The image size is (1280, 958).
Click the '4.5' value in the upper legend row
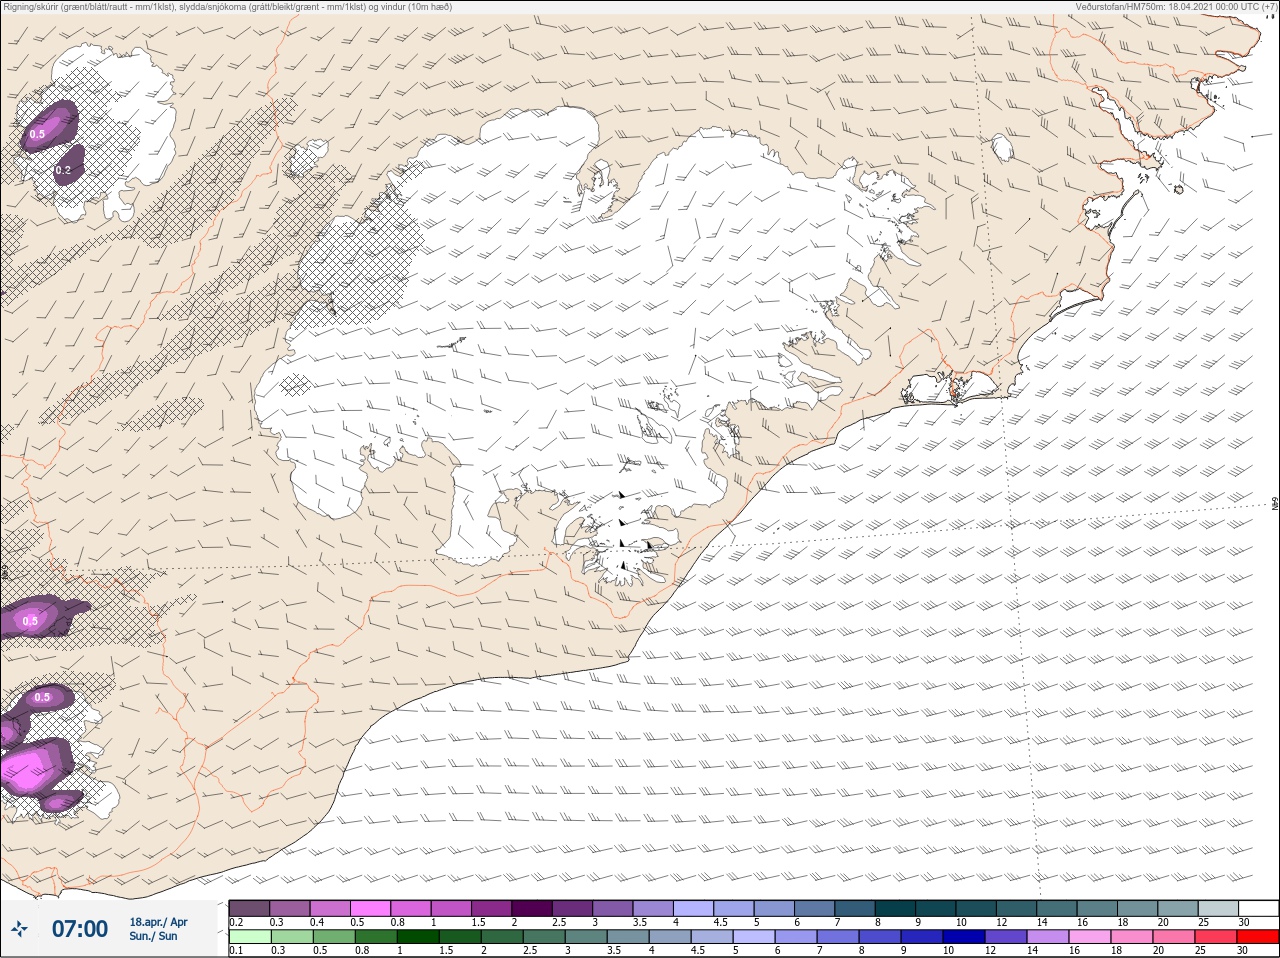click(x=720, y=922)
